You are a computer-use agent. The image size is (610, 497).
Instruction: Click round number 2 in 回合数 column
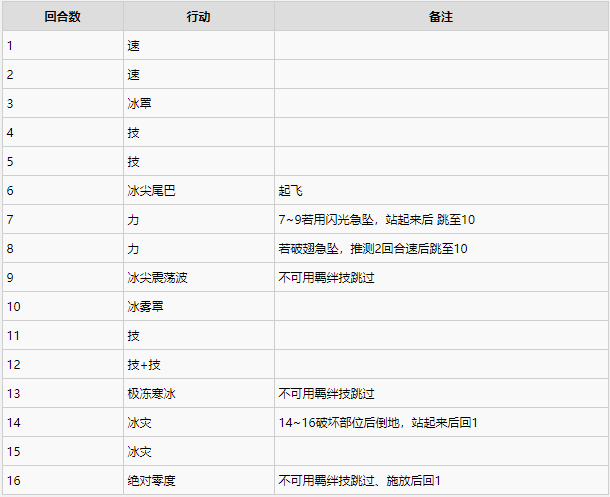10,75
